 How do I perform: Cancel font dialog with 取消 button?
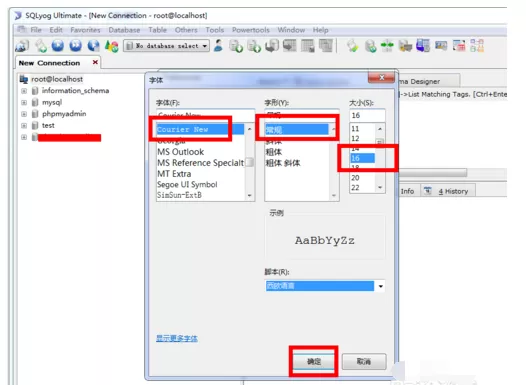pos(364,361)
